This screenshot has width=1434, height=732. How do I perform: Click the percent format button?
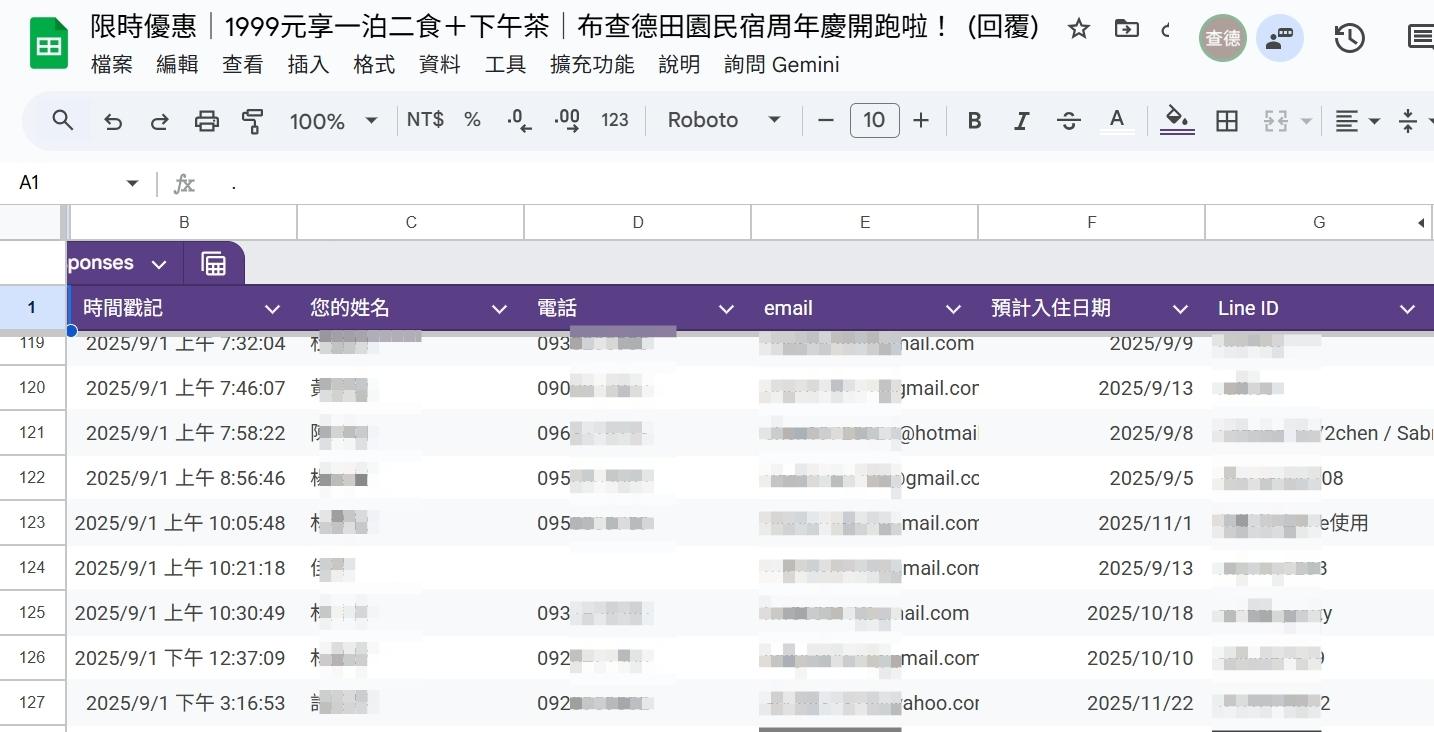click(x=472, y=120)
